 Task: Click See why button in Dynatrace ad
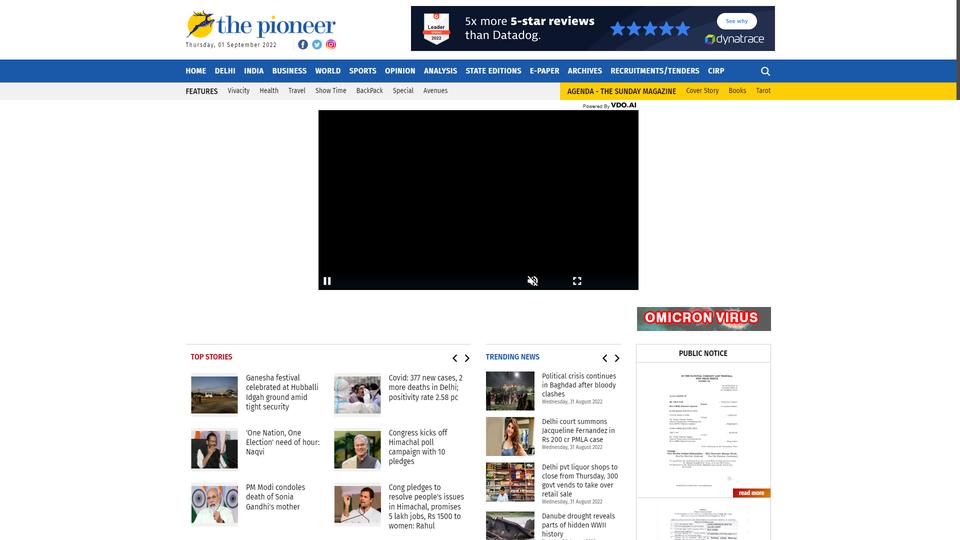pos(737,21)
